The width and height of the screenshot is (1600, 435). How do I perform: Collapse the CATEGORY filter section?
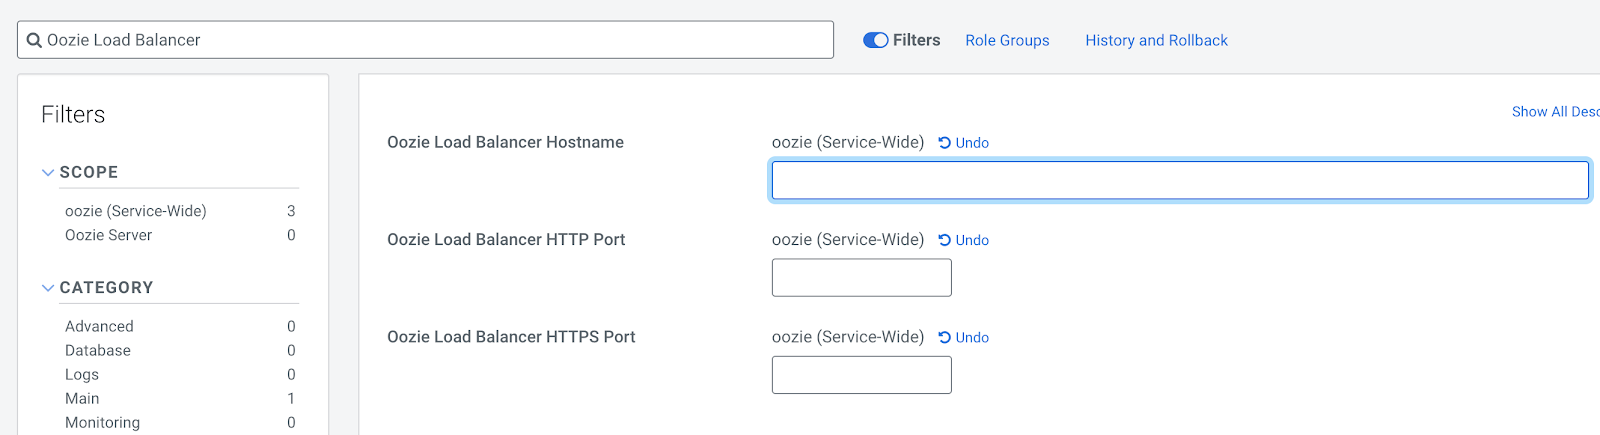click(x=48, y=288)
